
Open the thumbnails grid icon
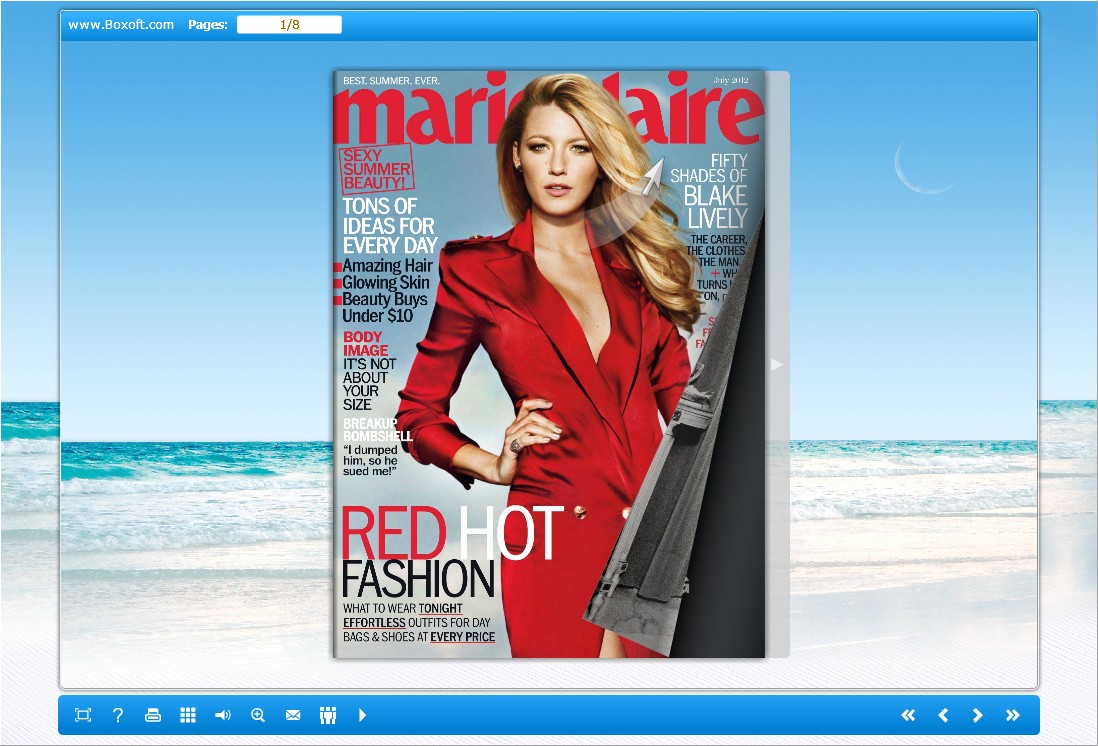(188, 715)
